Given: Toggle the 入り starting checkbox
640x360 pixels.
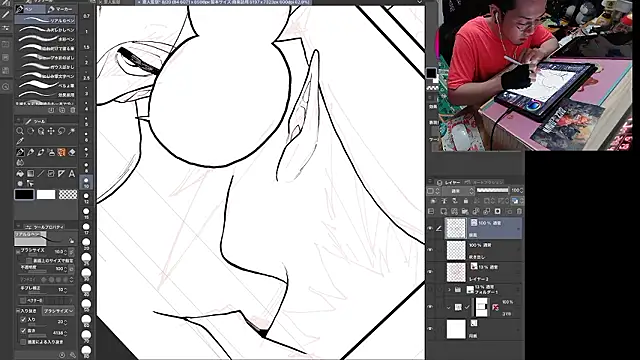Looking at the screenshot, I should point(23,320).
